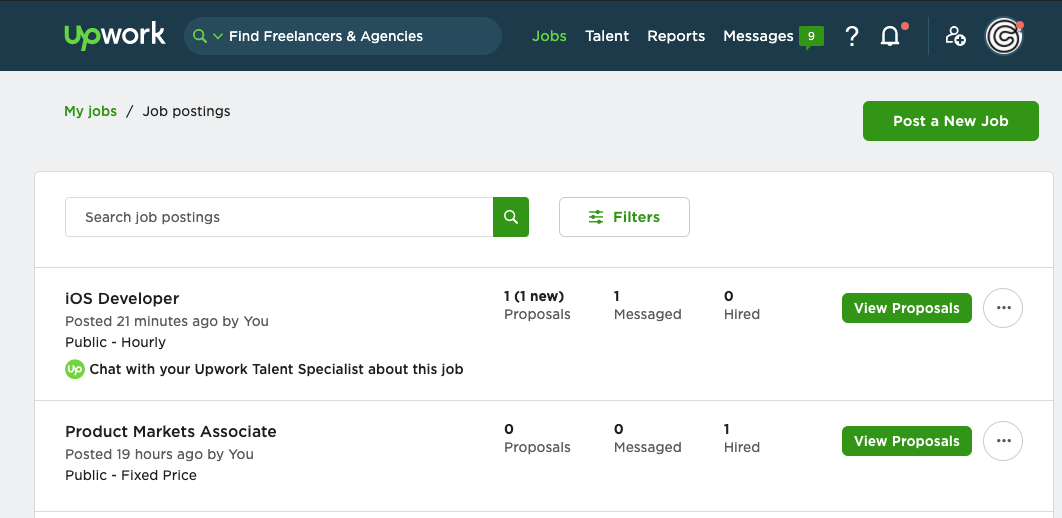Click the Upwork Talent Specialist chat icon
The height and width of the screenshot is (518, 1062).
point(75,369)
